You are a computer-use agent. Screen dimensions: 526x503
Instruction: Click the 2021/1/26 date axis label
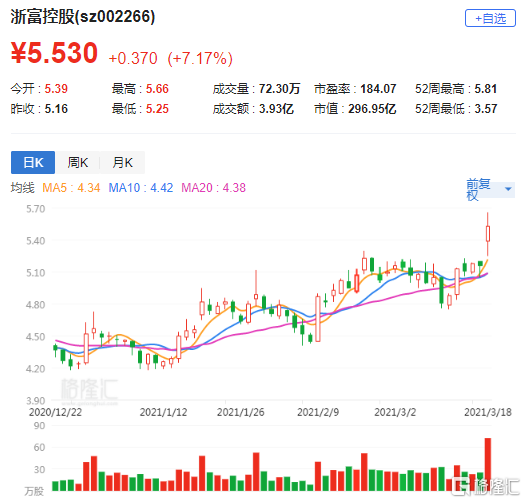pos(241,412)
